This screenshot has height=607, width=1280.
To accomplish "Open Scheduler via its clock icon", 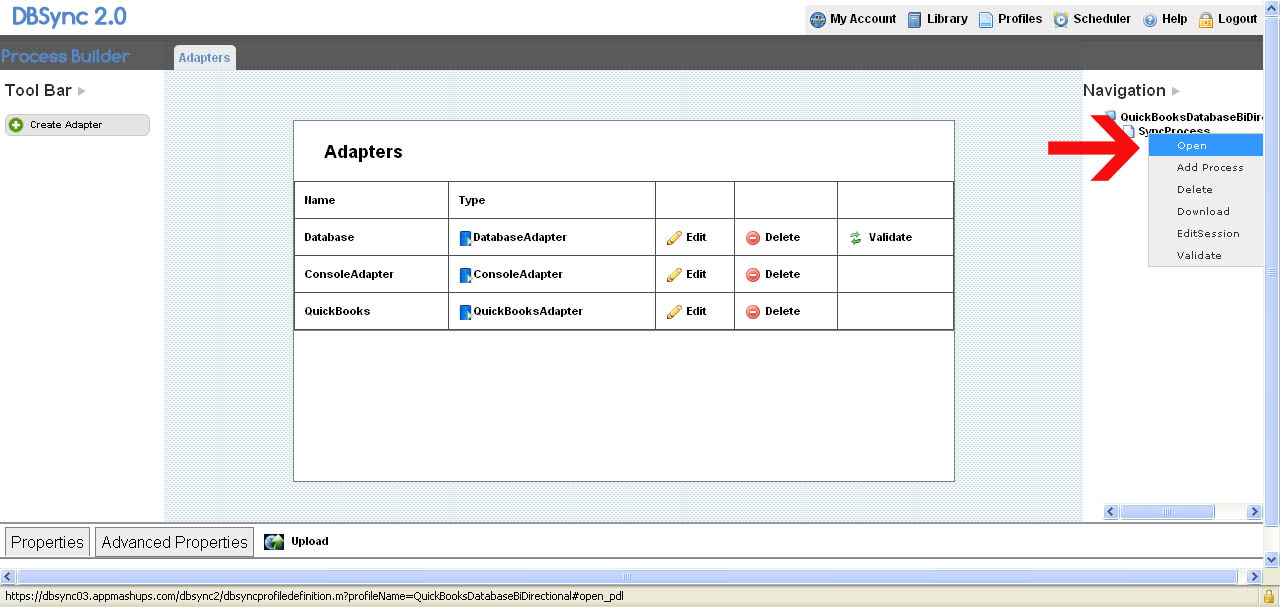I will click(1061, 19).
